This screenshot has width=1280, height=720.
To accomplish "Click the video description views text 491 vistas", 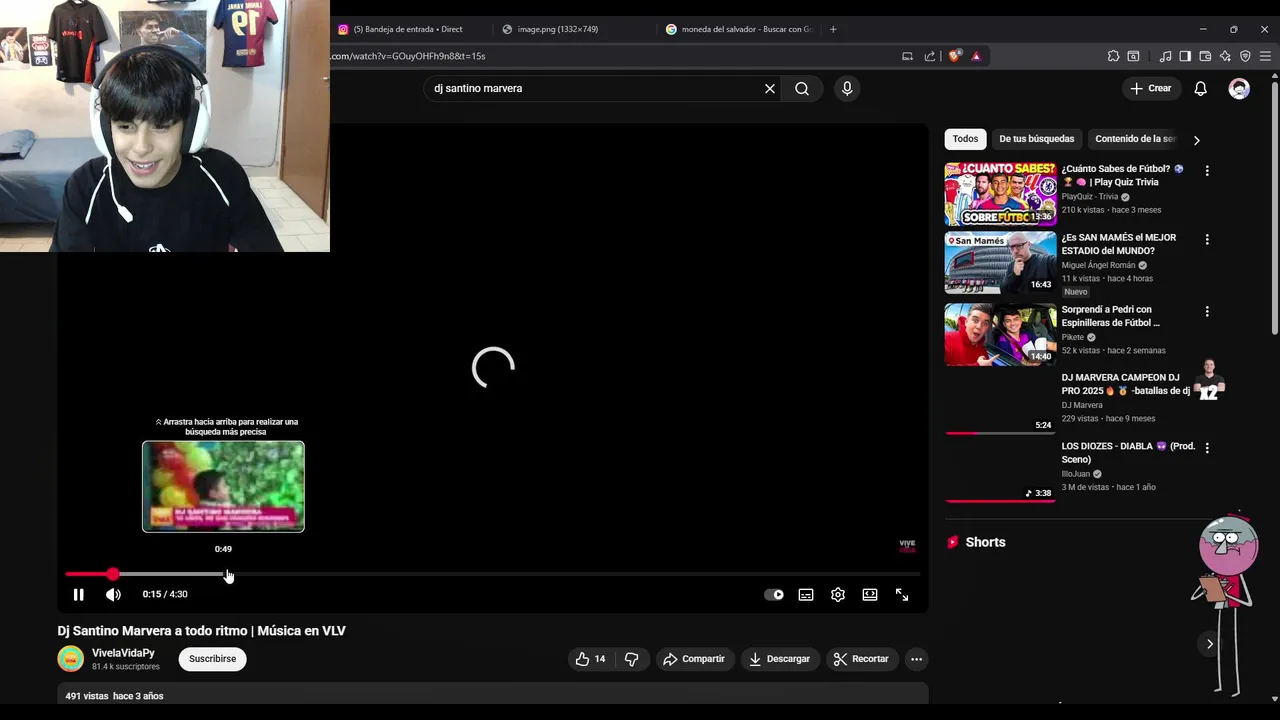I will tap(86, 696).
